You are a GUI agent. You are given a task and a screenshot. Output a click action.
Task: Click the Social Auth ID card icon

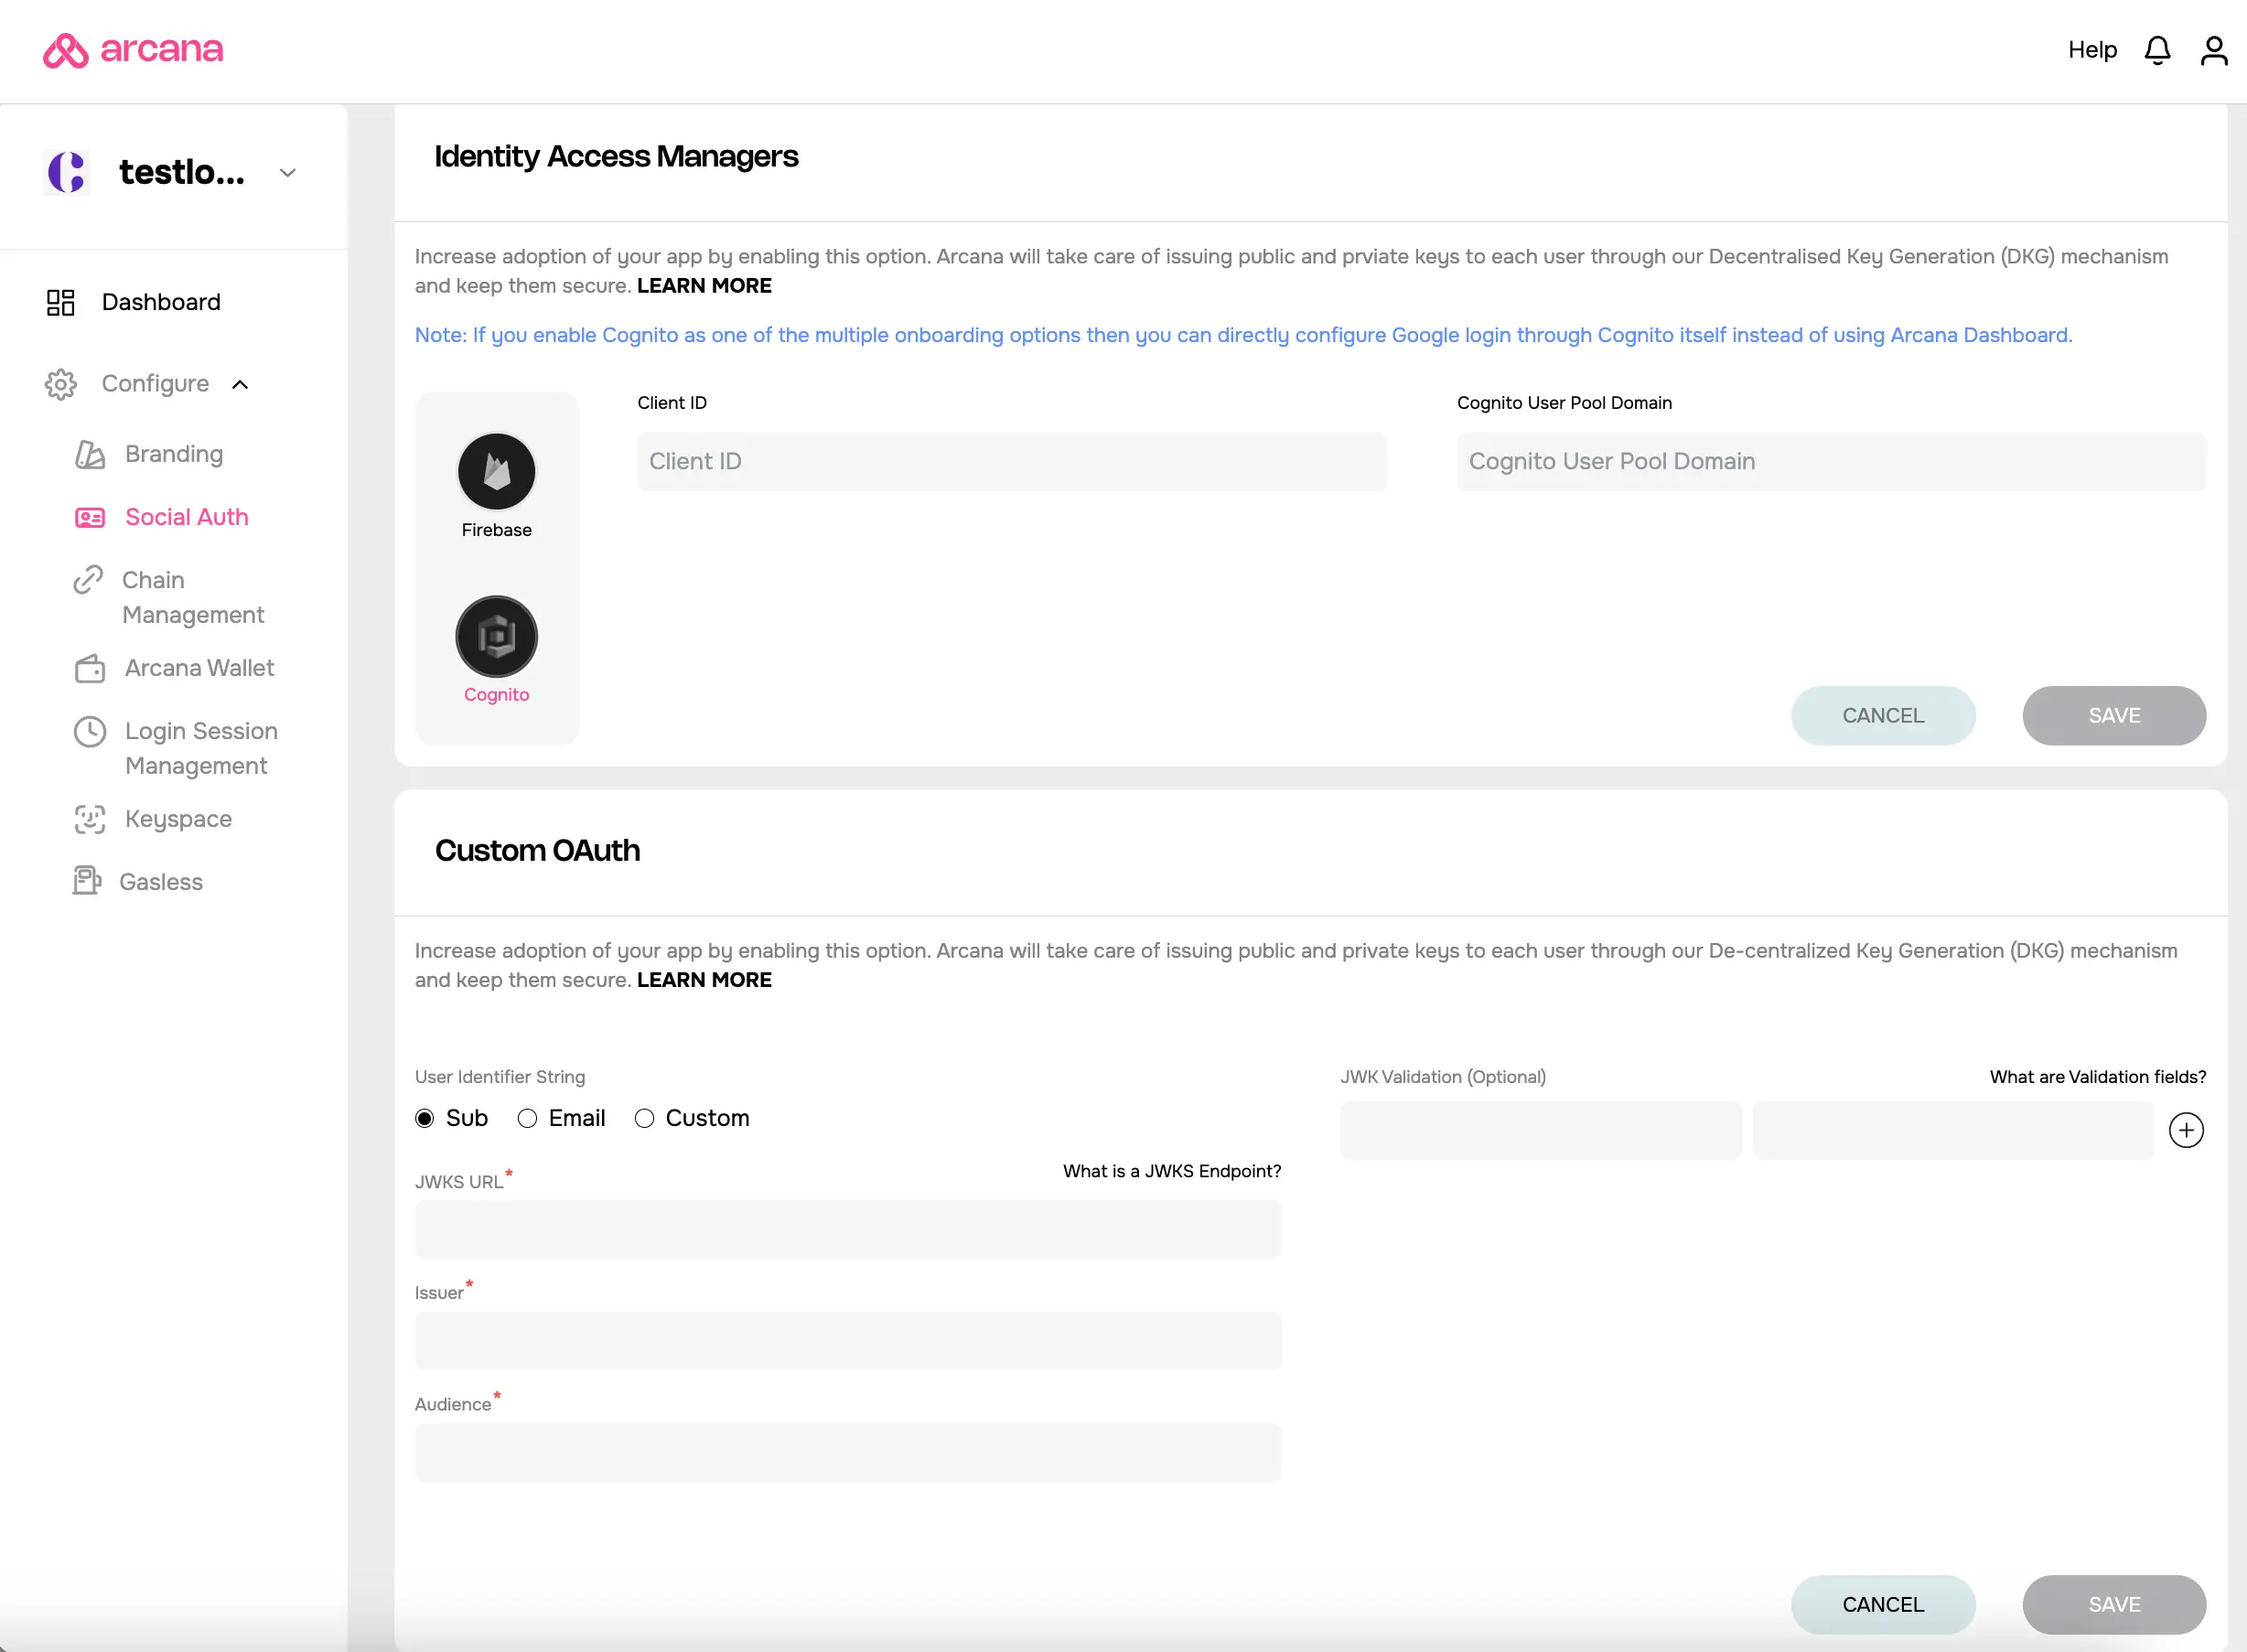[x=90, y=517]
